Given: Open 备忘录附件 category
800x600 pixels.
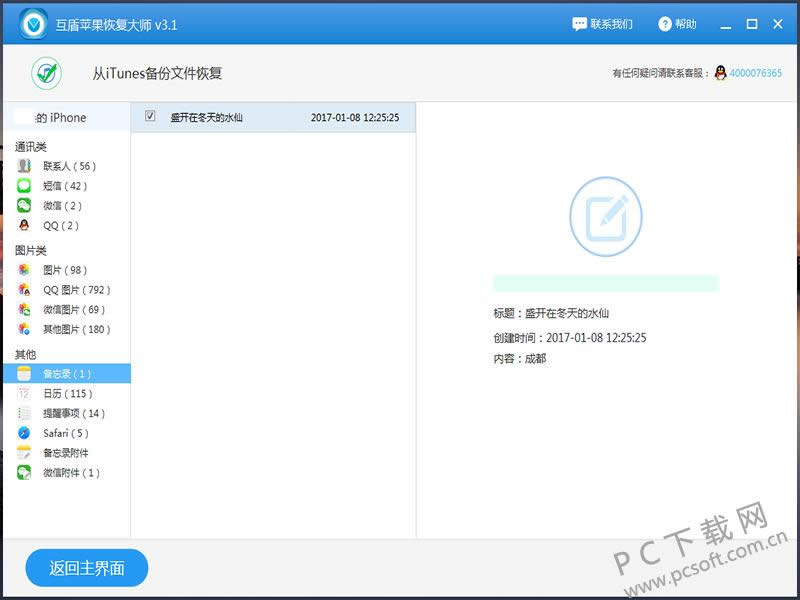Looking at the screenshot, I should tap(65, 453).
